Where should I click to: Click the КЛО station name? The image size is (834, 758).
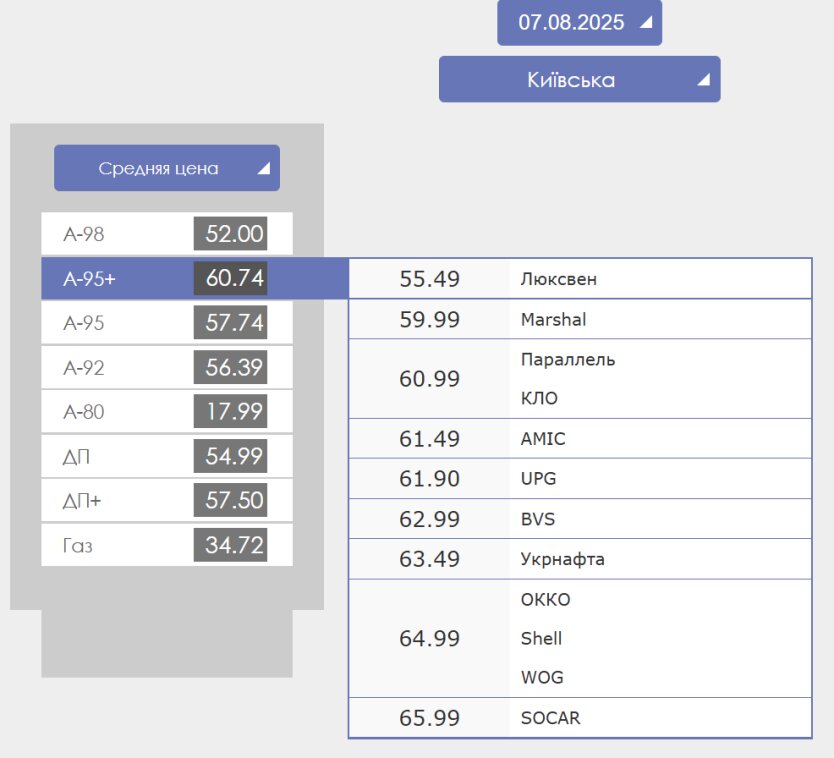coord(539,398)
